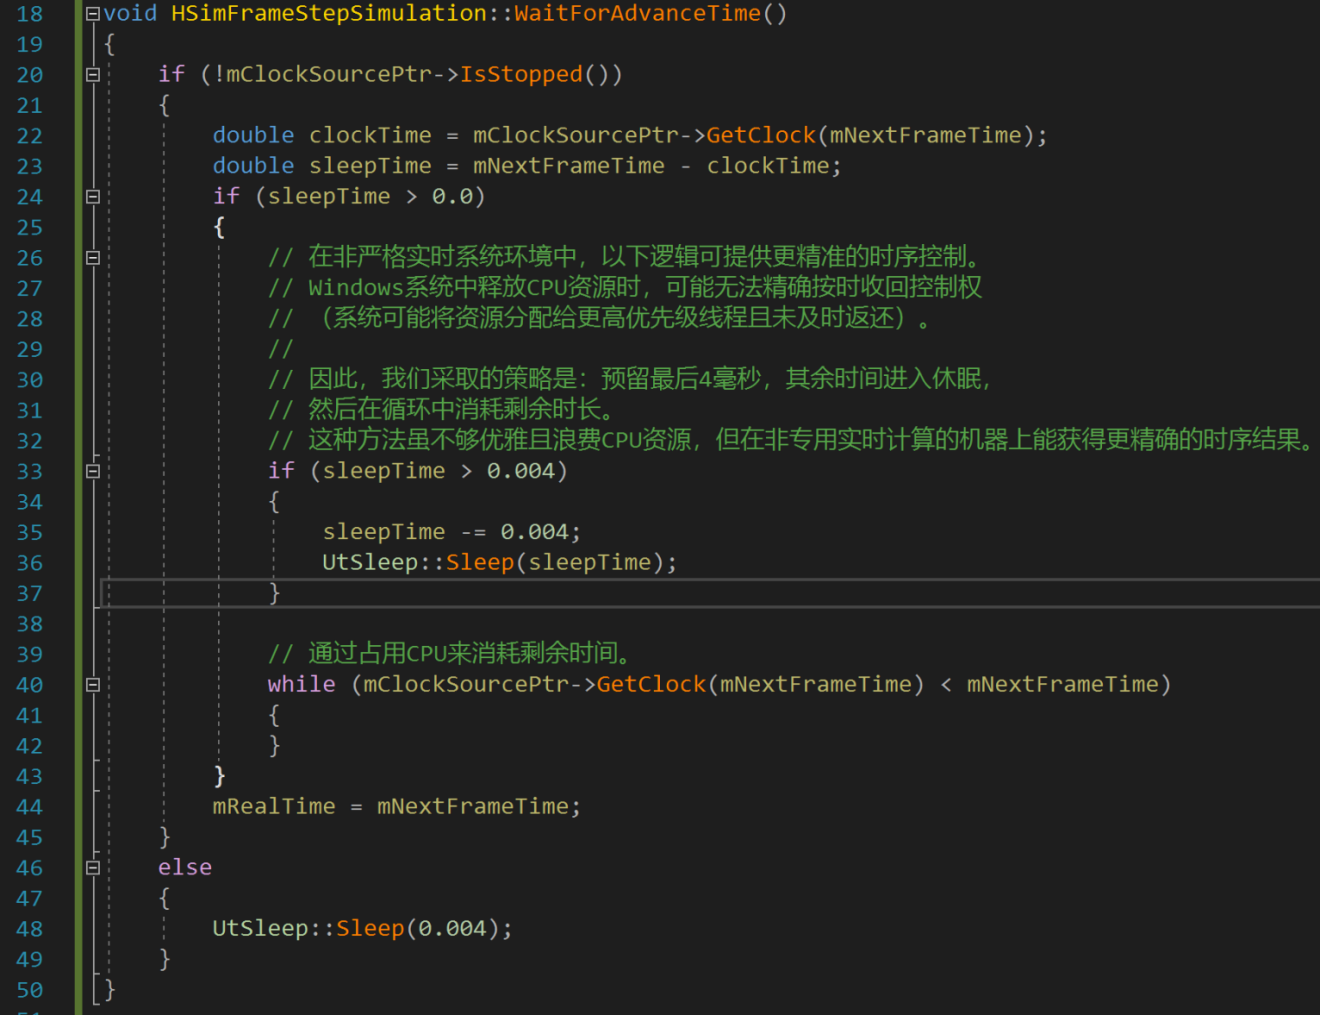The image size is (1321, 1015).
Task: Click the highlighted closing brace on line 37
Action: click(x=275, y=594)
